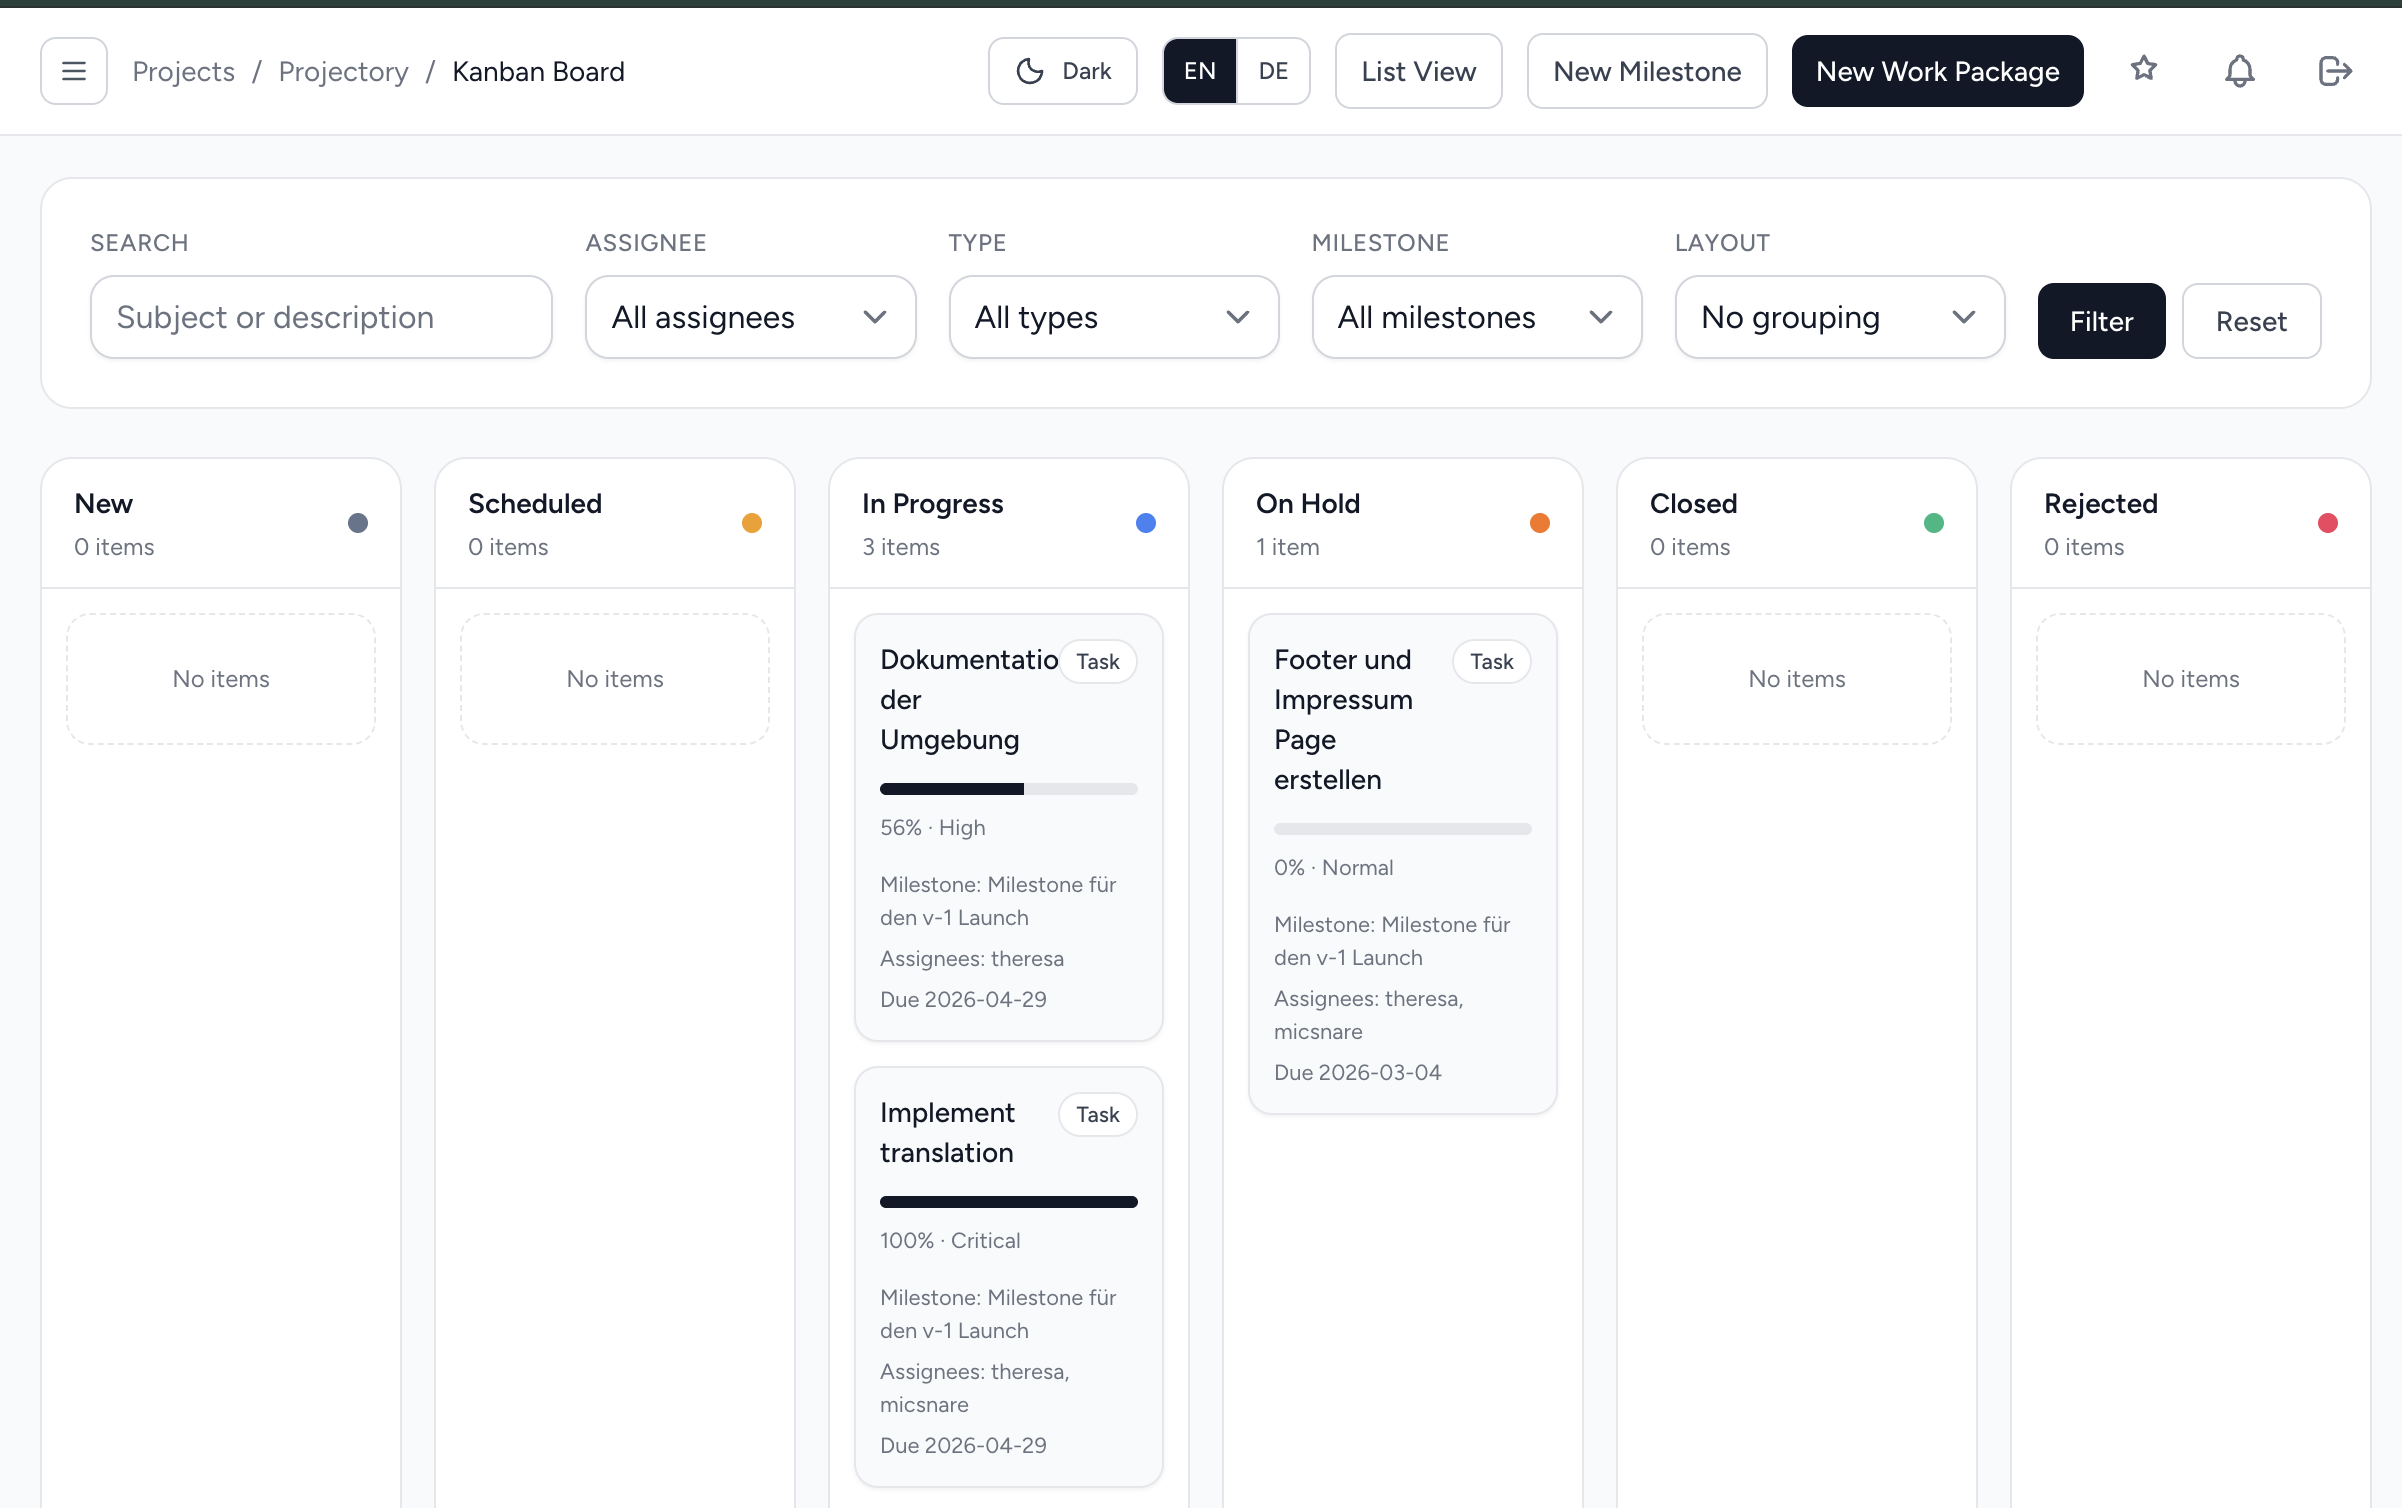Open the hamburger sidebar menu
Viewport: 2402px width, 1508px height.
pos(74,71)
